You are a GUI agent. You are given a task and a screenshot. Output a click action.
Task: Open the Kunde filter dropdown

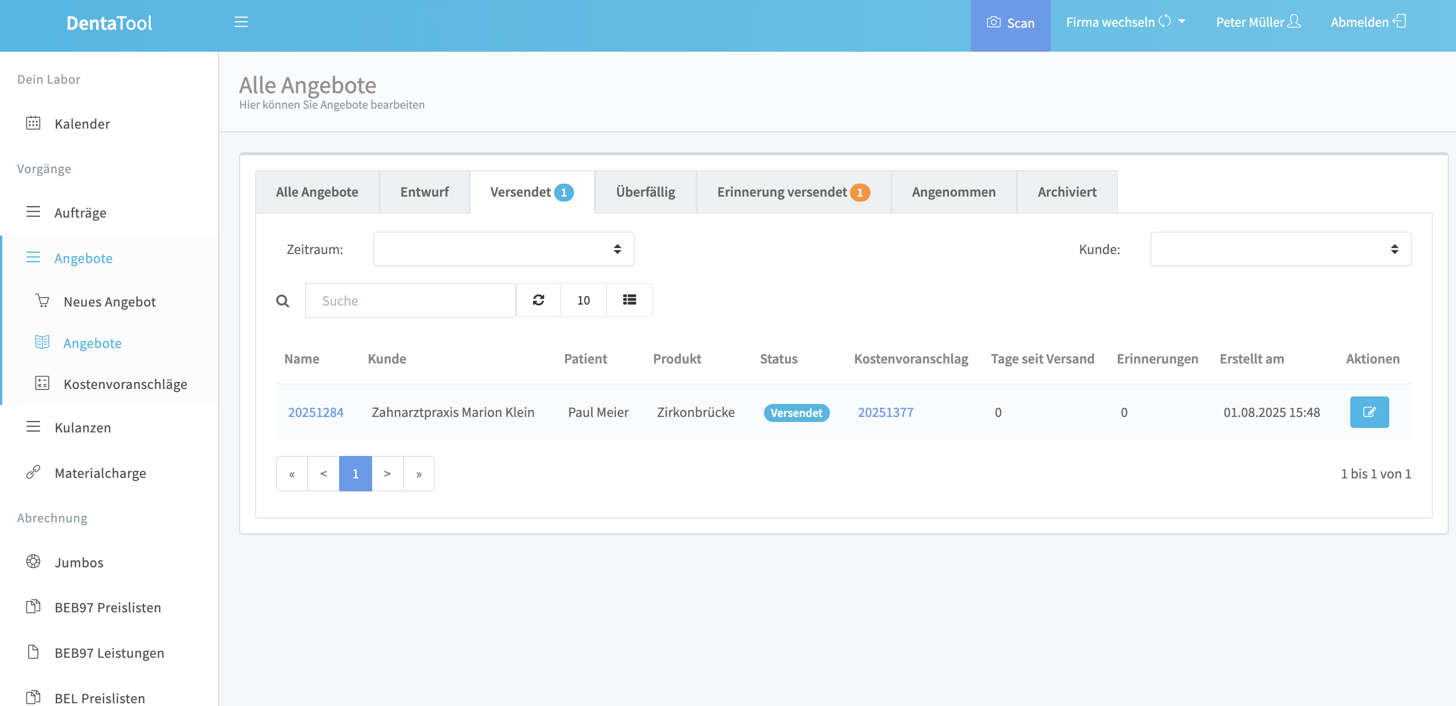point(1279,249)
